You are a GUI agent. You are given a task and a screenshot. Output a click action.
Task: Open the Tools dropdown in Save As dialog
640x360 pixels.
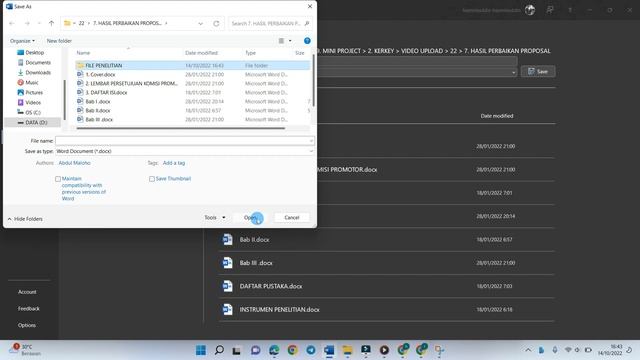click(215, 218)
